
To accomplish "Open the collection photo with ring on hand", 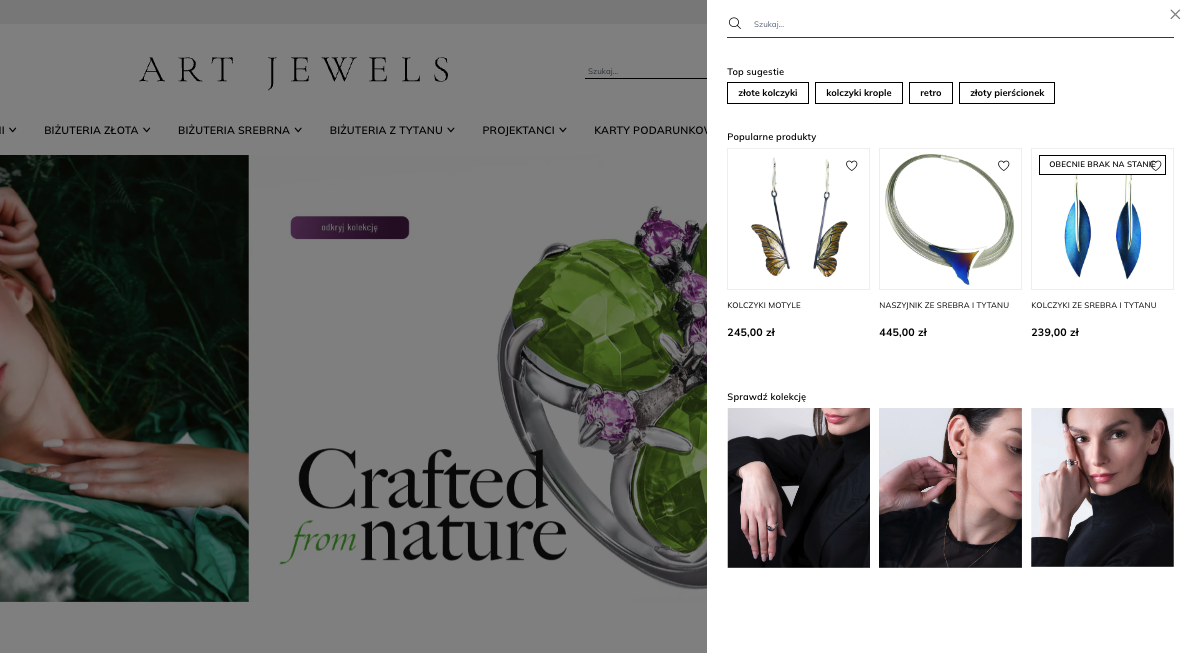I will [798, 488].
